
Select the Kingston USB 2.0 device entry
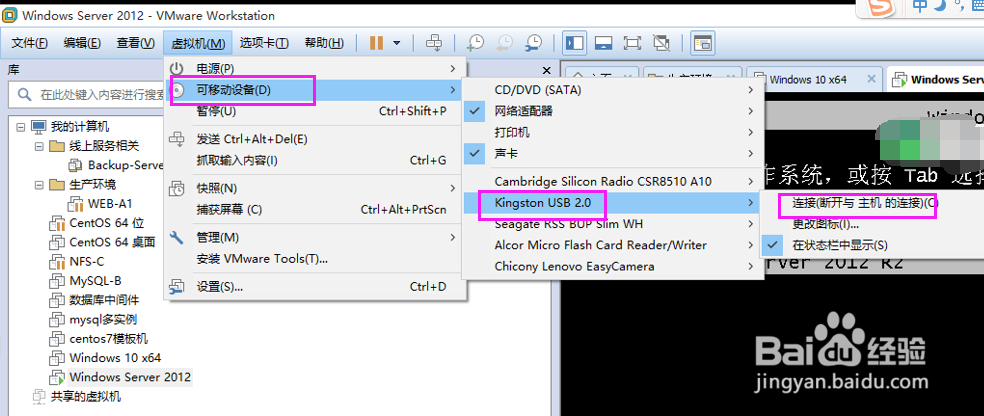pyautogui.click(x=612, y=203)
